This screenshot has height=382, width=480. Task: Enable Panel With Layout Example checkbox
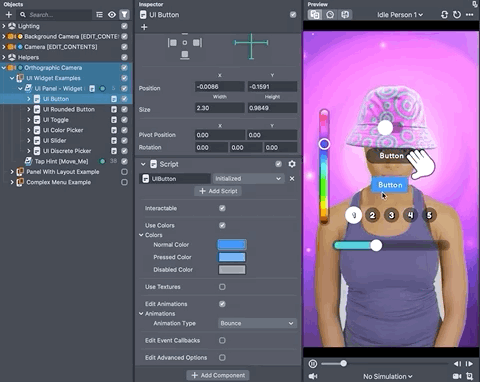click(124, 172)
